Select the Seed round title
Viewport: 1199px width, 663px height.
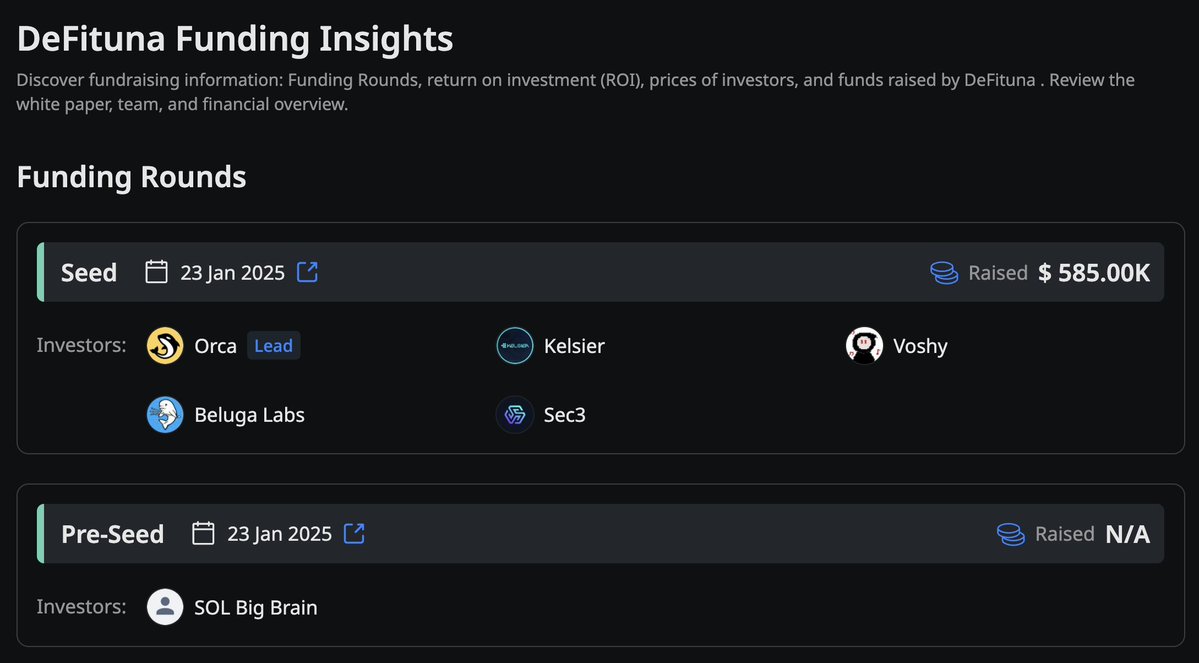pyautogui.click(x=89, y=273)
